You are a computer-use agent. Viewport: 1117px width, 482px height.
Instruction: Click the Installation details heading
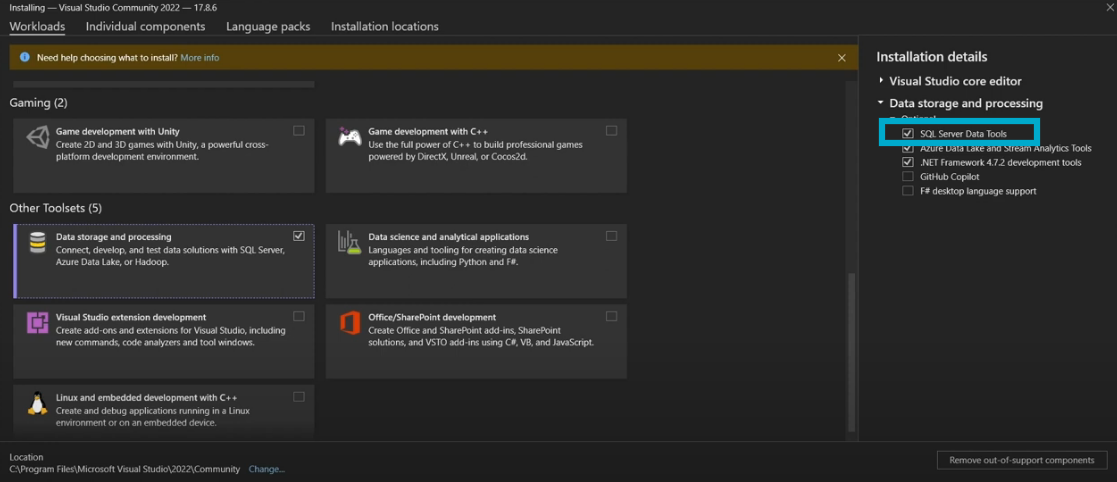(932, 57)
